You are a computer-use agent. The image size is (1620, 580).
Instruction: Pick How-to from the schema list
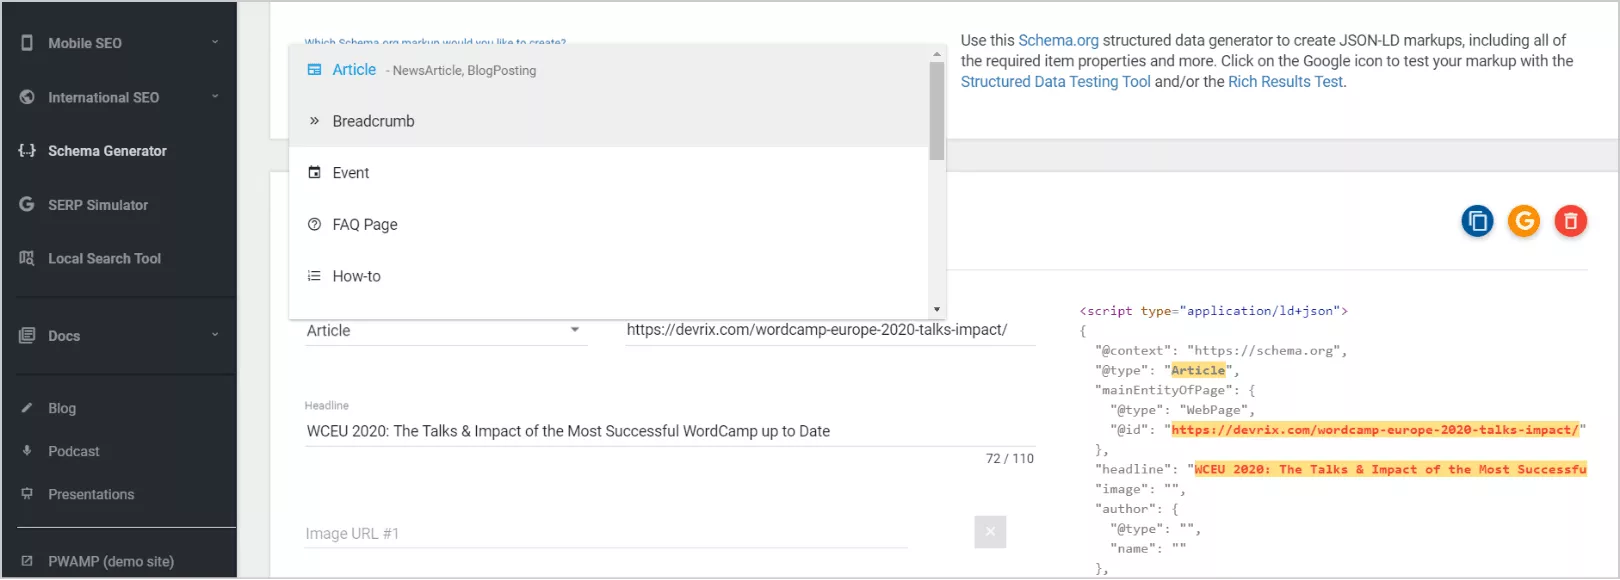(610, 276)
